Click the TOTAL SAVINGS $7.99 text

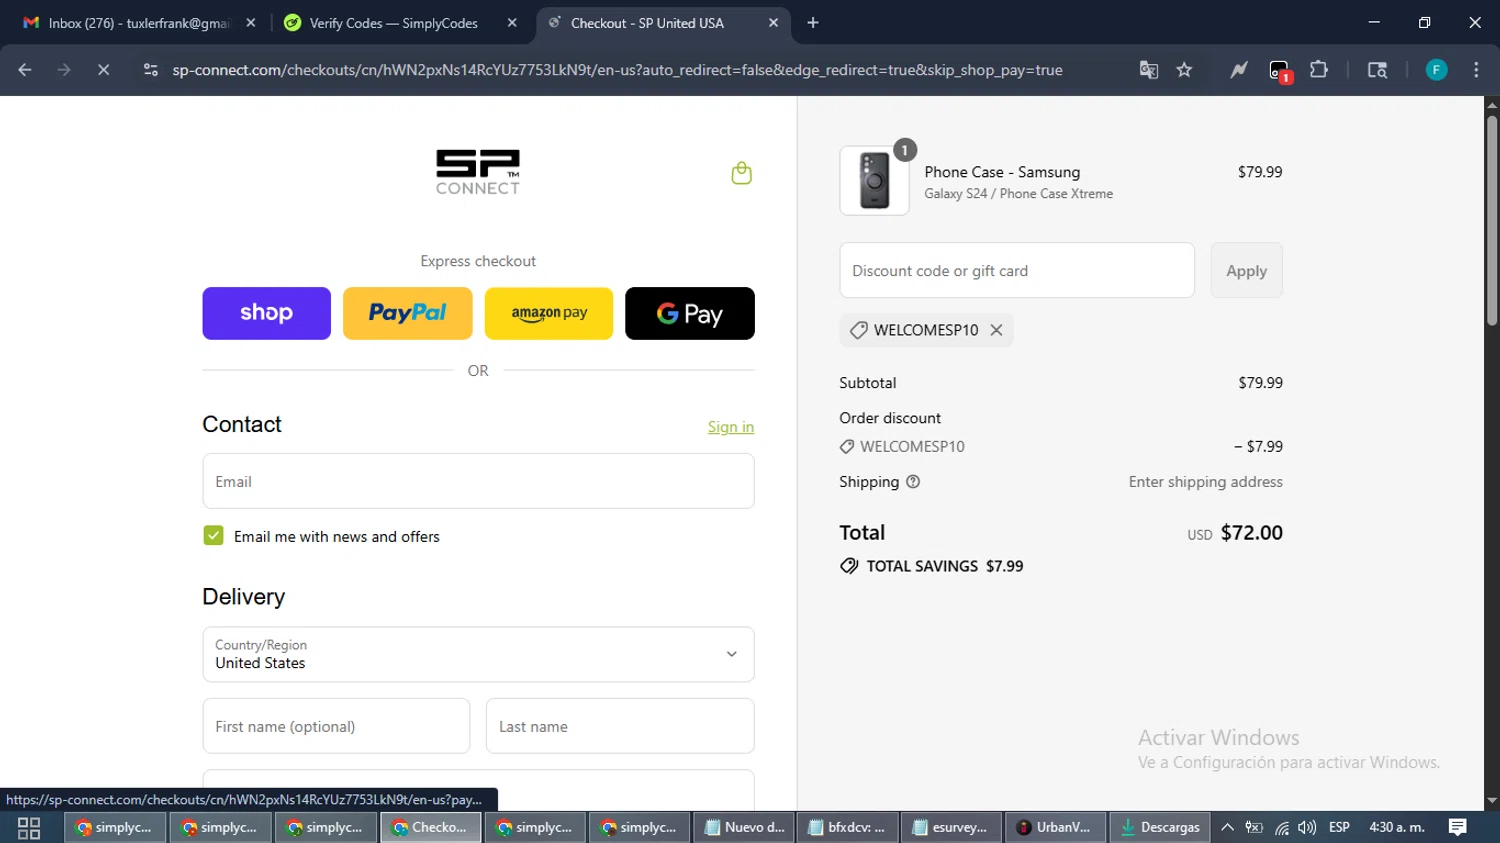944,566
